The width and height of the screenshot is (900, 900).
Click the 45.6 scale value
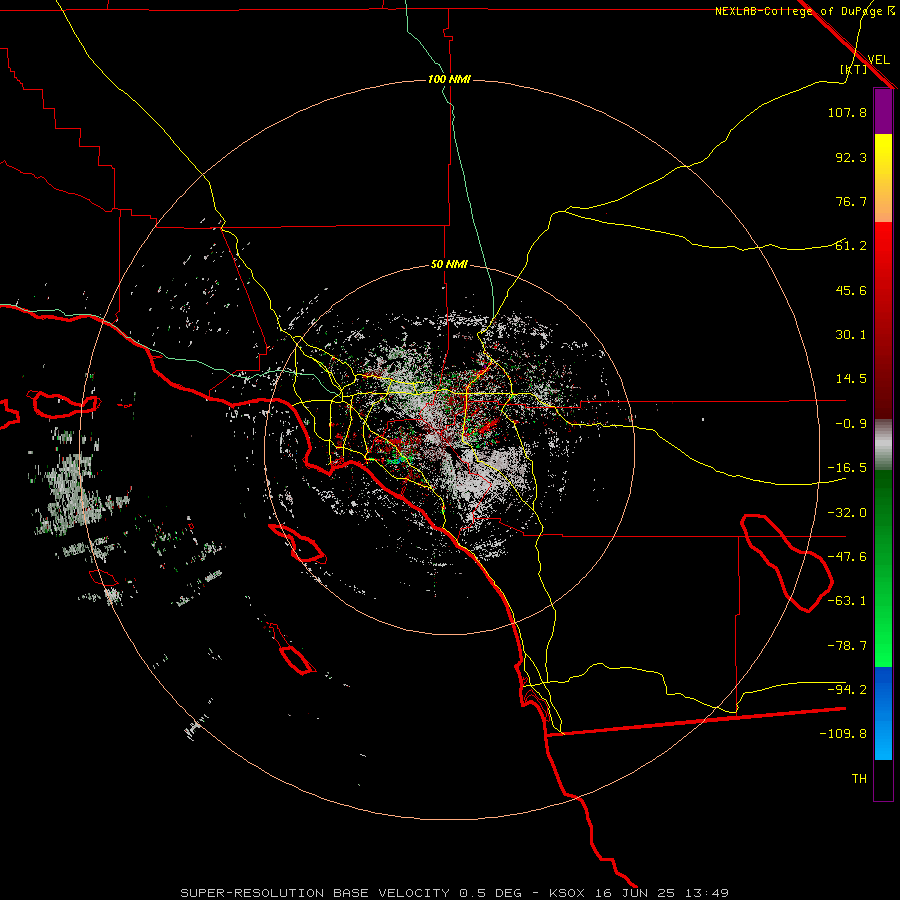851,290
